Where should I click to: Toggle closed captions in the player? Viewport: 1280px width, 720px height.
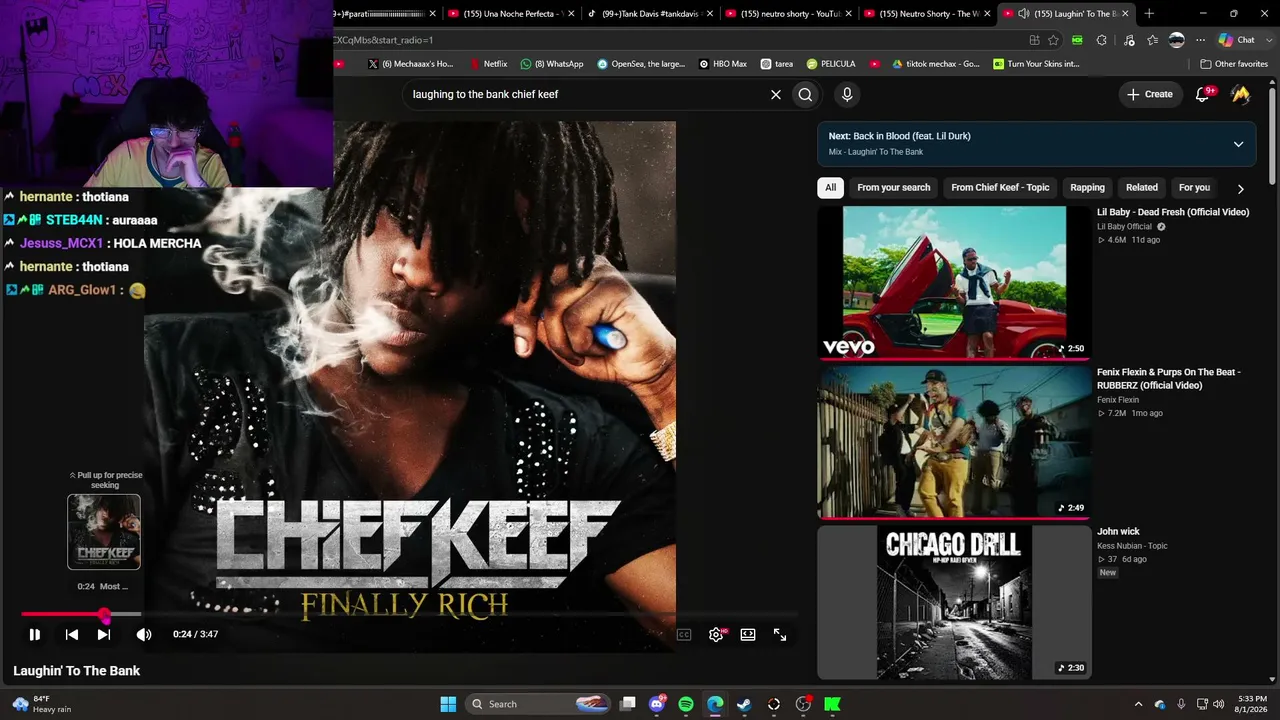click(684, 634)
